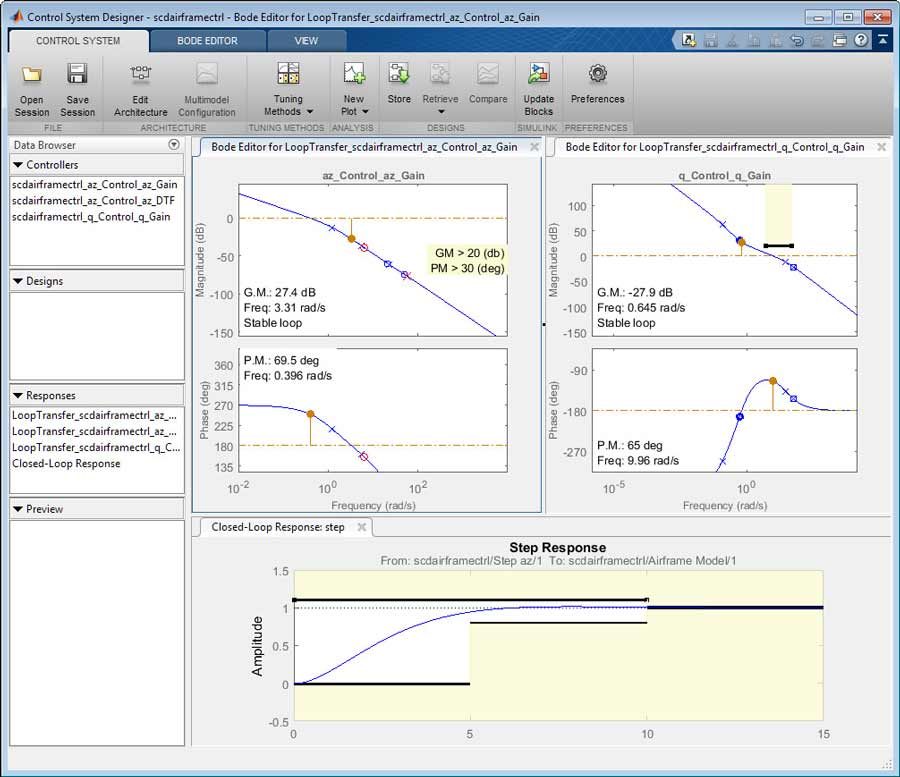This screenshot has height=777, width=900.
Task: Open the Tuning Methods gallery
Action: pyautogui.click(x=288, y=89)
